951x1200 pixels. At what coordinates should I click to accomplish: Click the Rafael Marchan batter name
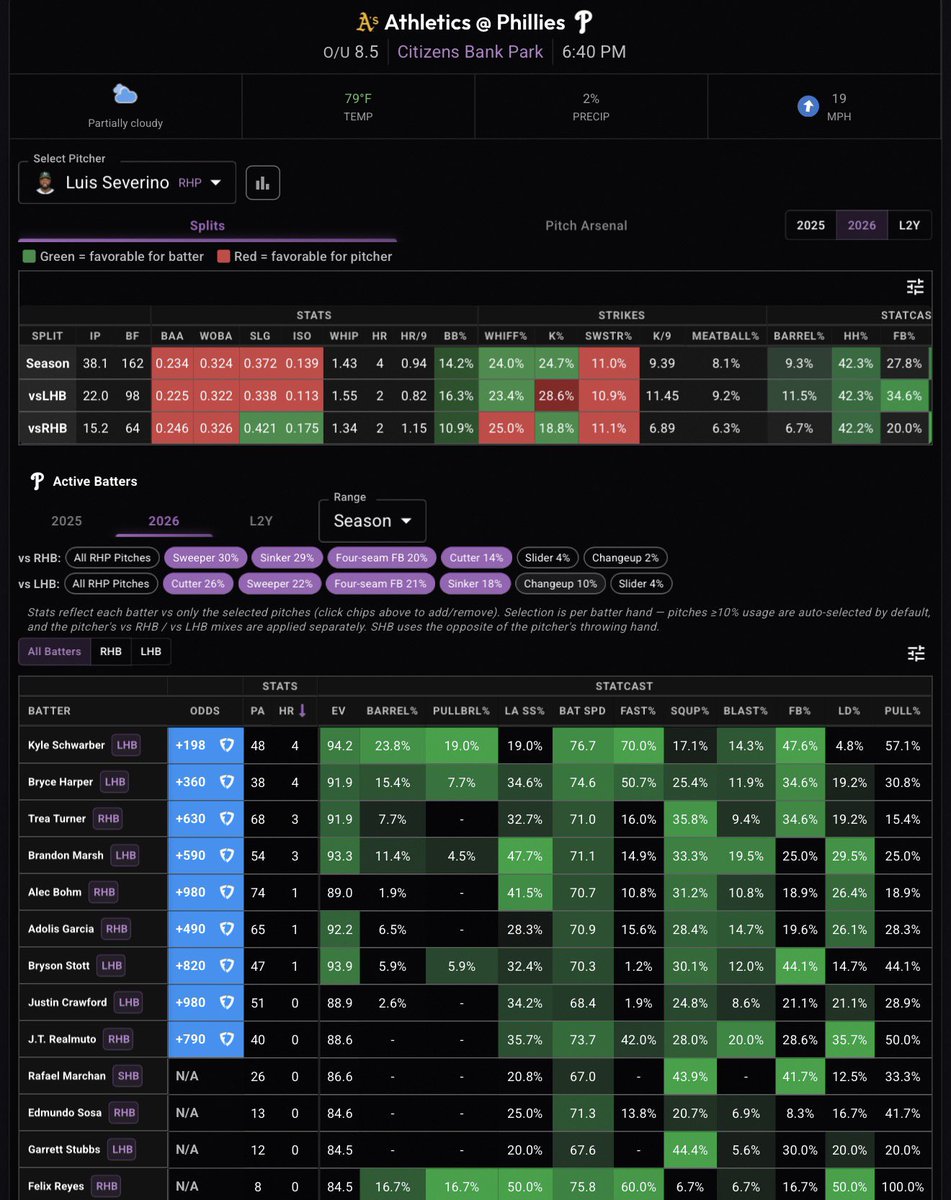click(66, 1076)
